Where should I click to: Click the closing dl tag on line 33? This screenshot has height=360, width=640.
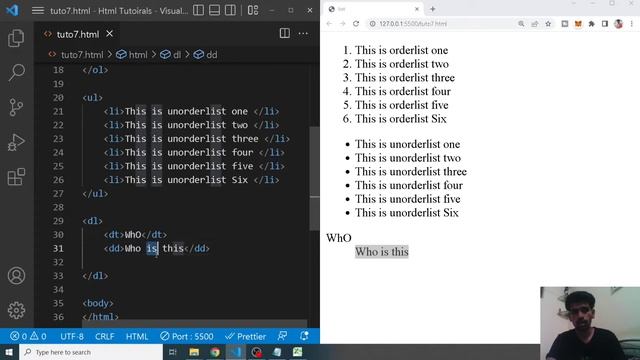[x=95, y=276]
